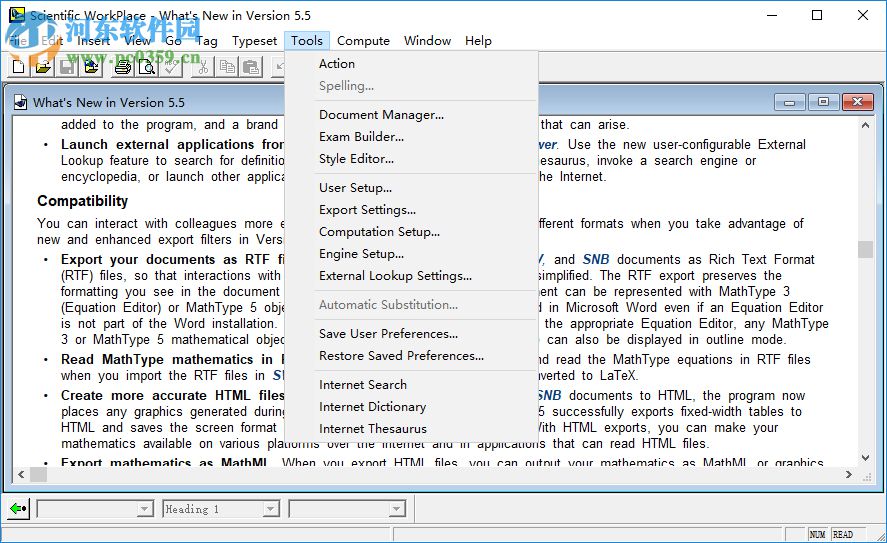This screenshot has width=887, height=543.
Task: Click the Automatic Substitution... menu entry
Action: (x=411, y=305)
